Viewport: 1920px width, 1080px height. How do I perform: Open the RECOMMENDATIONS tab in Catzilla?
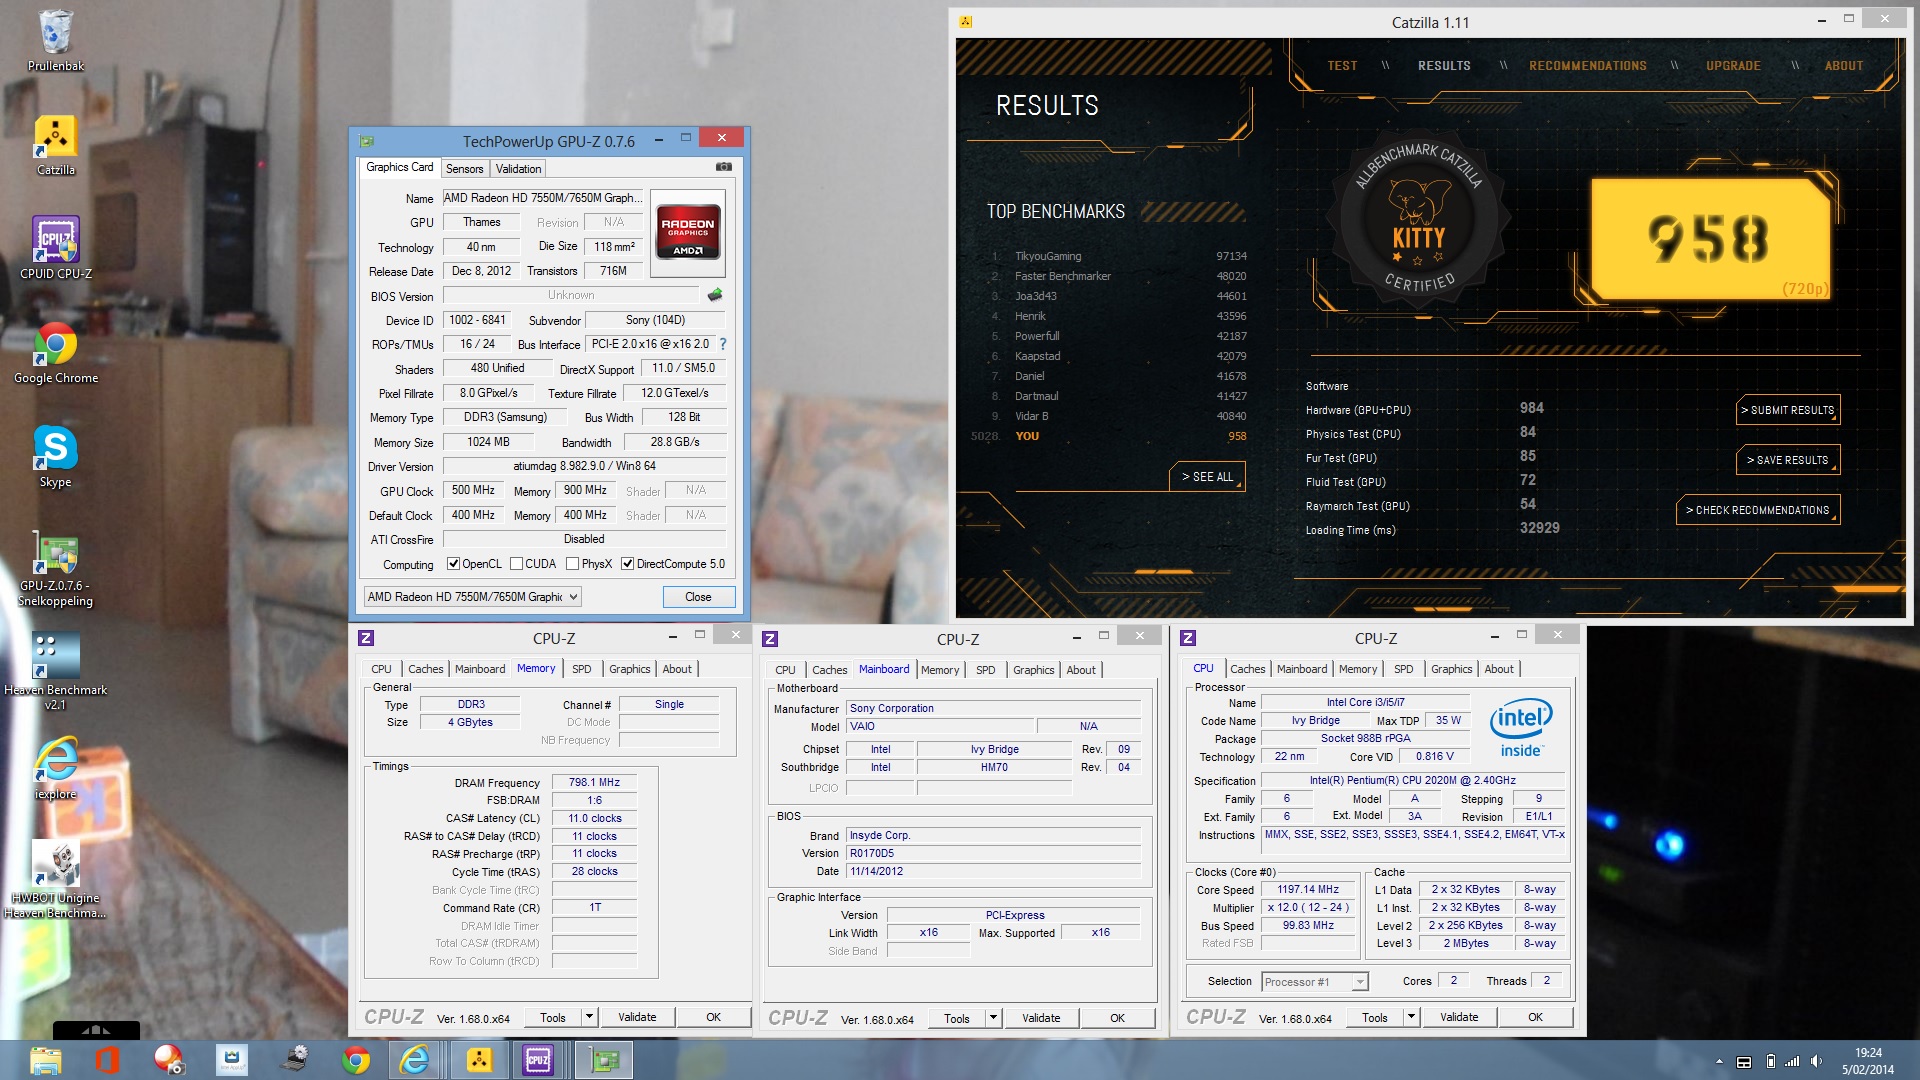click(x=1587, y=65)
